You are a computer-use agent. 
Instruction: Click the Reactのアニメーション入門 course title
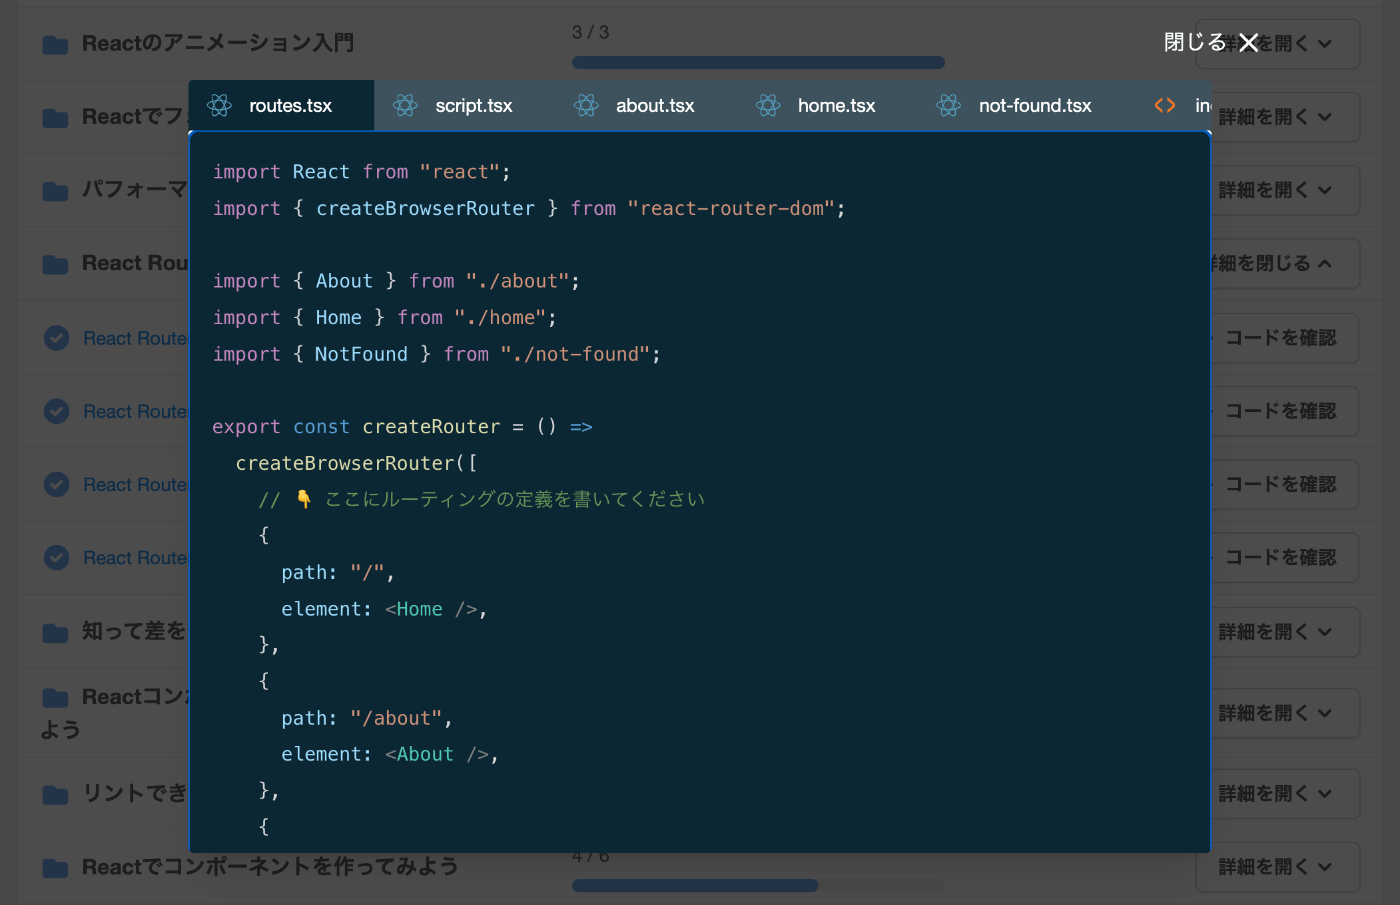click(218, 43)
